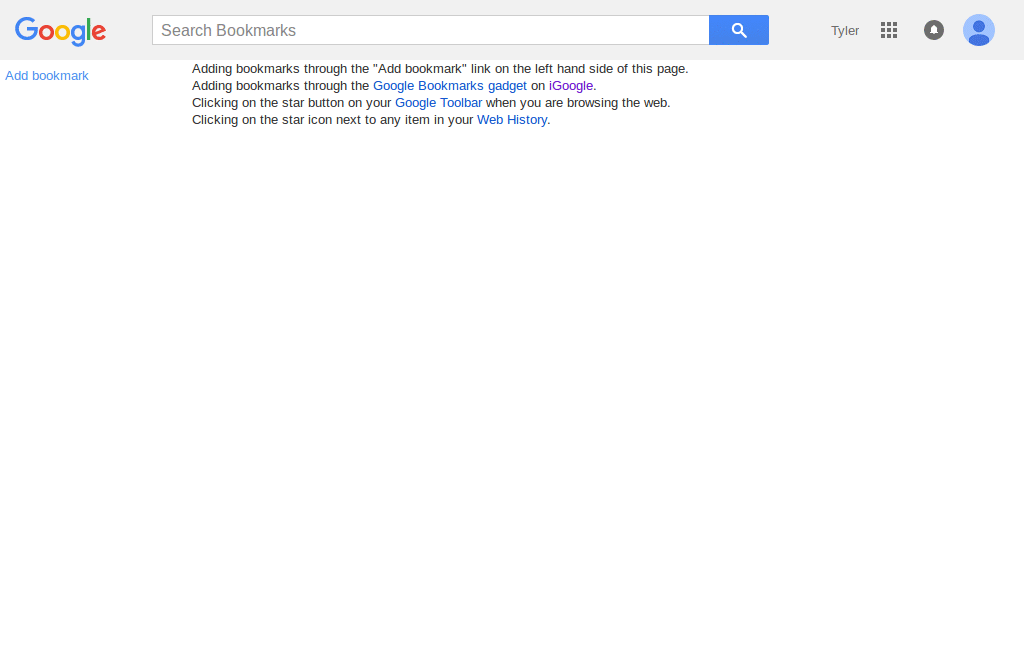Open the account profile avatar
The height and width of the screenshot is (645, 1024).
[979, 30]
